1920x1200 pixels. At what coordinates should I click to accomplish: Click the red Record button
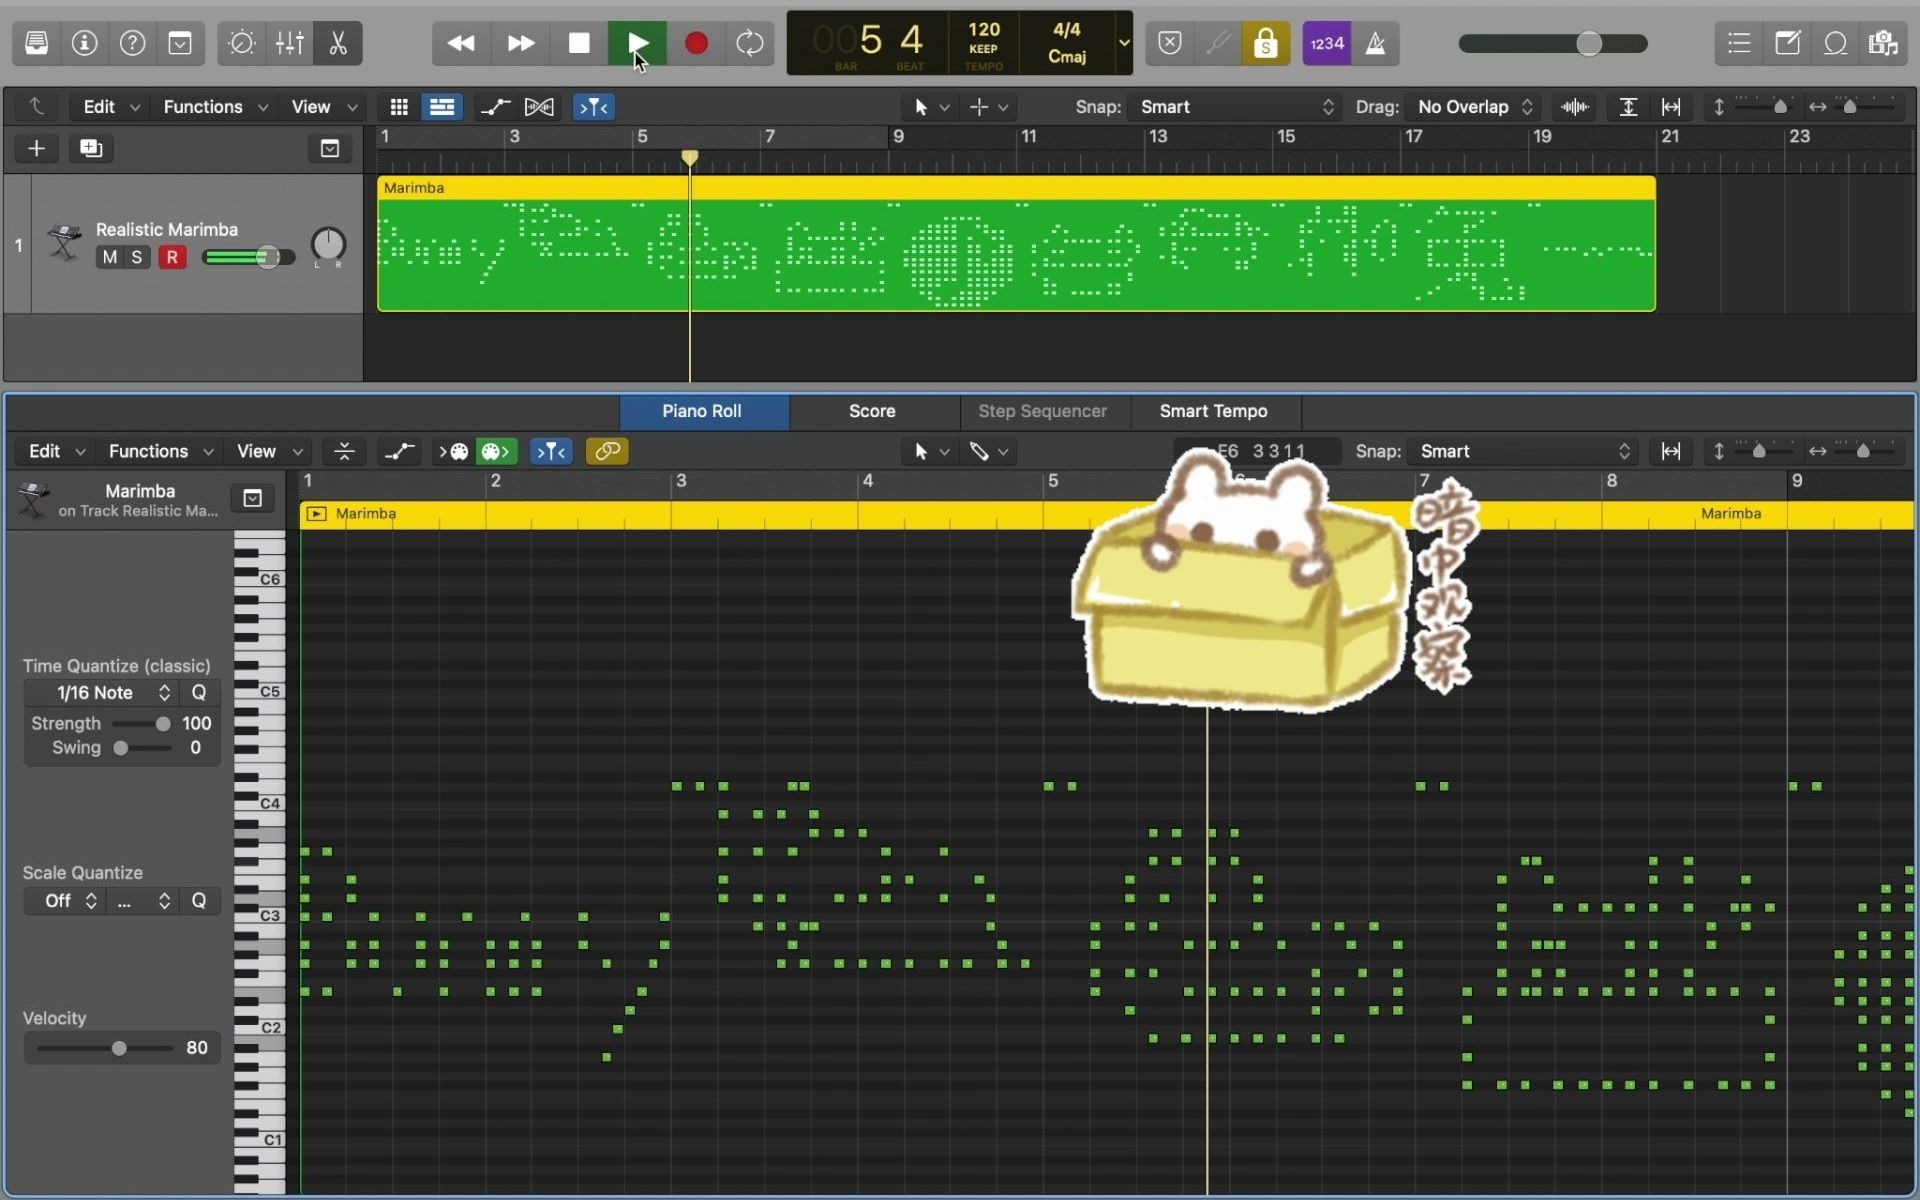click(696, 43)
